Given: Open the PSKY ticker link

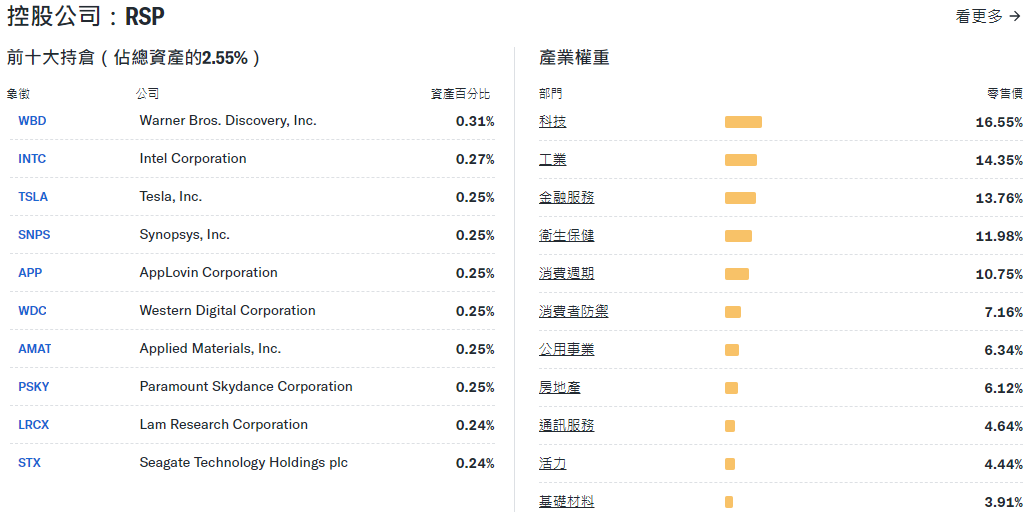Looking at the screenshot, I should [x=33, y=387].
